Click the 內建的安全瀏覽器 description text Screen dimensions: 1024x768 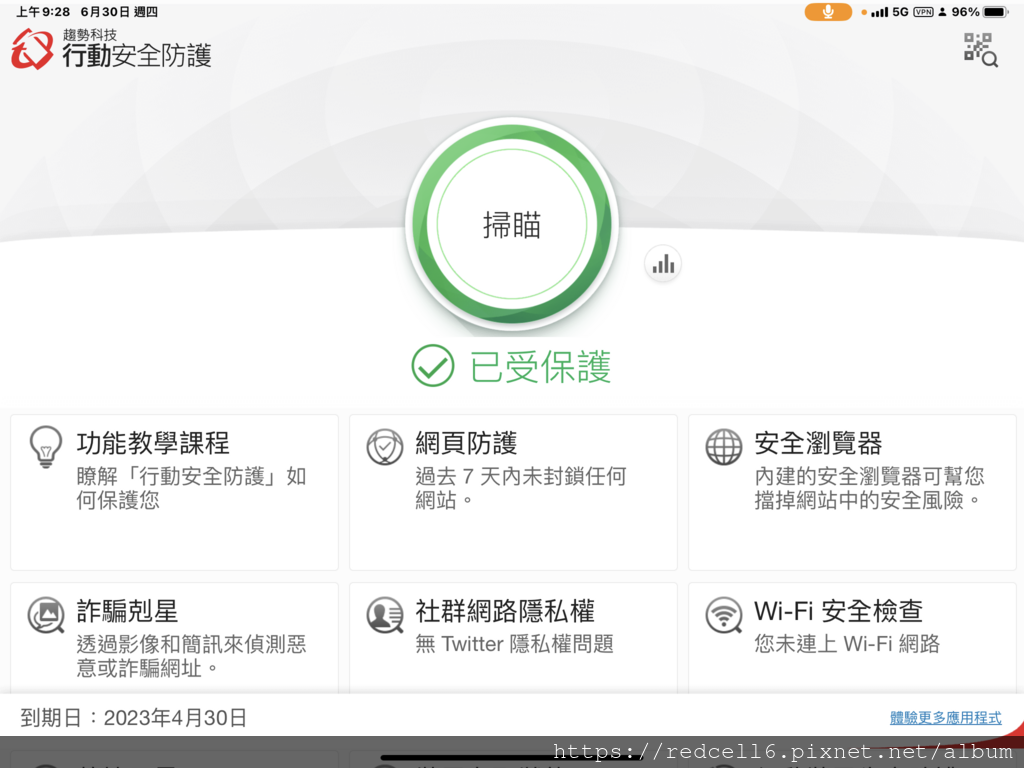(869, 488)
